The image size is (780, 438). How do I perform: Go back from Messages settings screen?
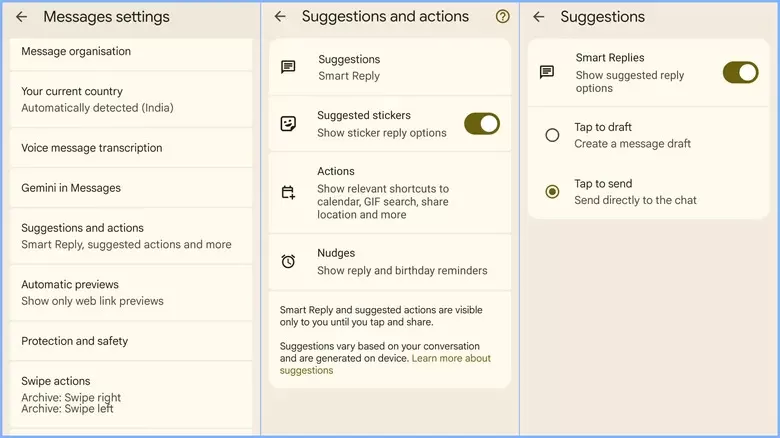coord(21,17)
